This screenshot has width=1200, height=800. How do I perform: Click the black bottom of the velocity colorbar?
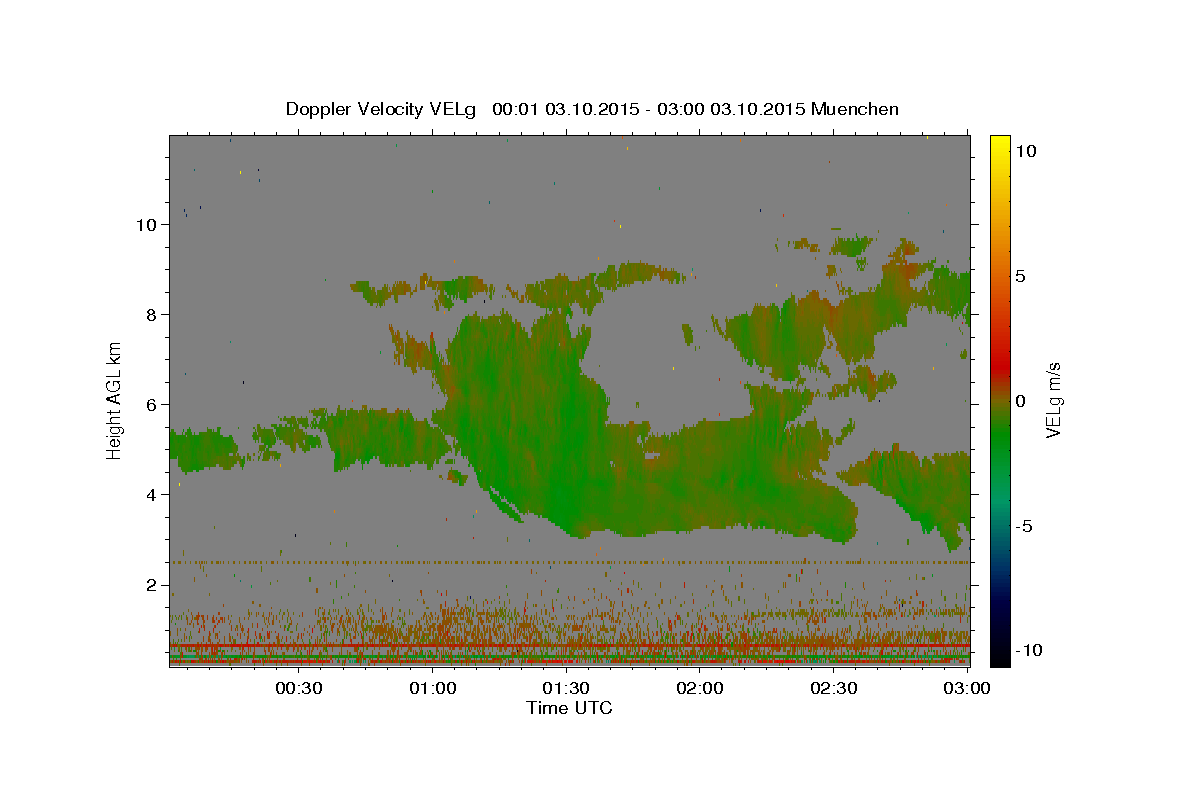[x=999, y=655]
